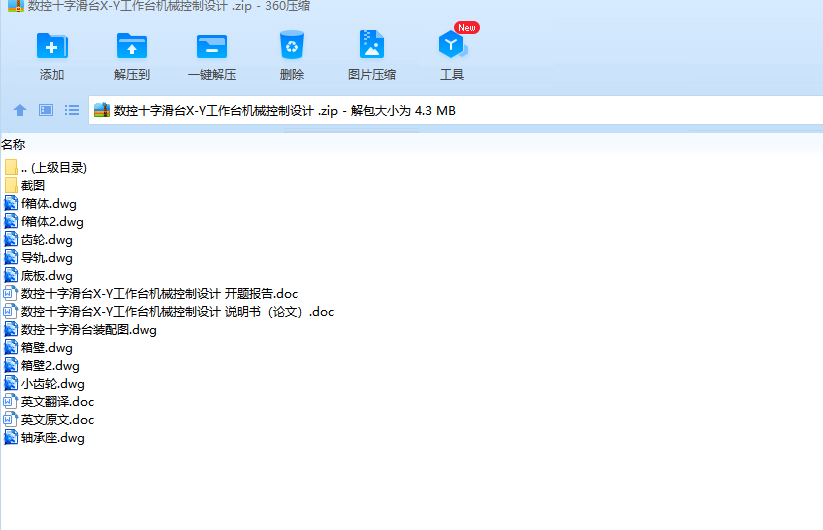Click the dwg icon beside 齿轮.dwg

point(11,239)
